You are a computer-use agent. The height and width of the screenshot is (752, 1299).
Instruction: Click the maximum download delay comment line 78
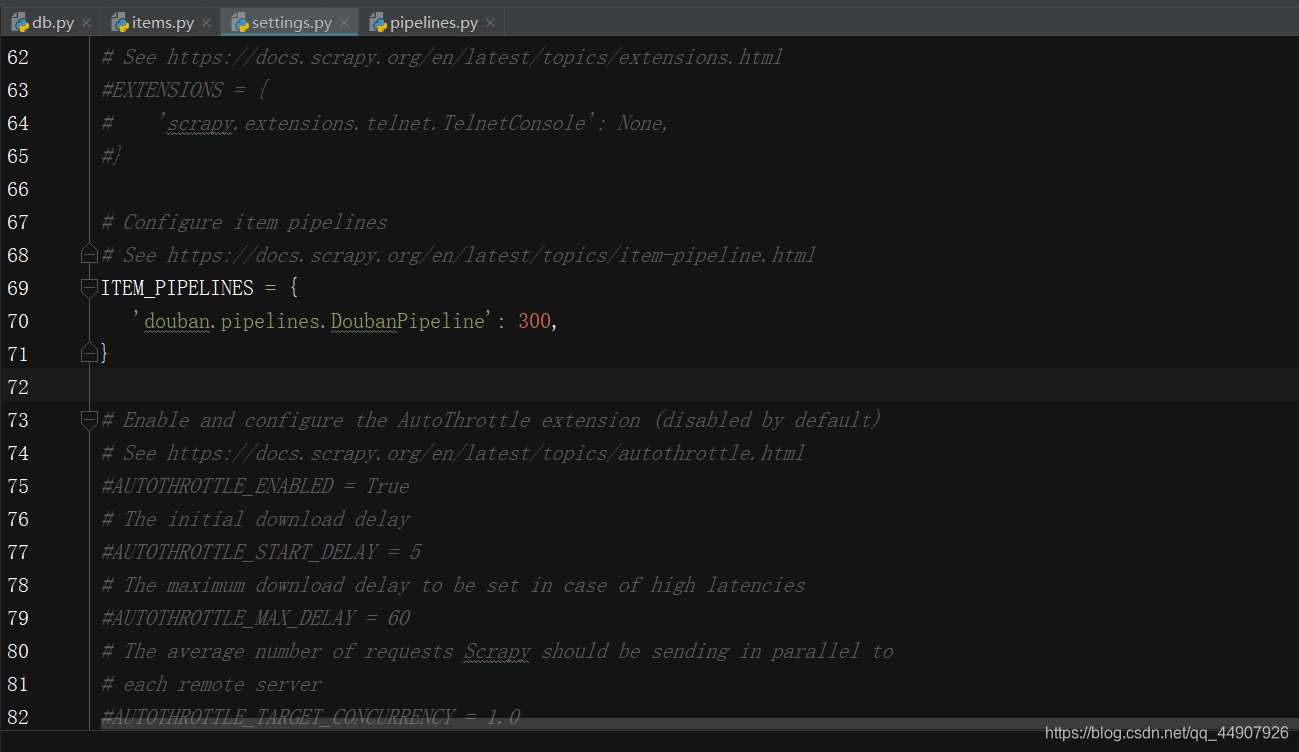(453, 585)
